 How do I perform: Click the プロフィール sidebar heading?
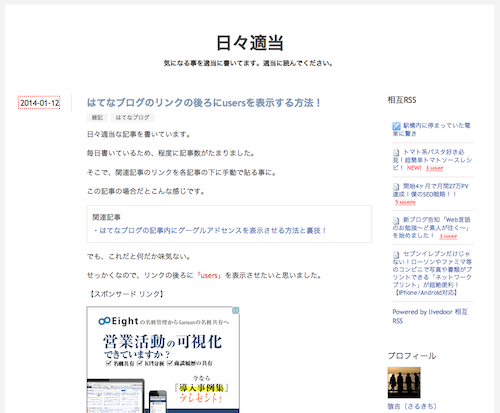click(x=412, y=356)
